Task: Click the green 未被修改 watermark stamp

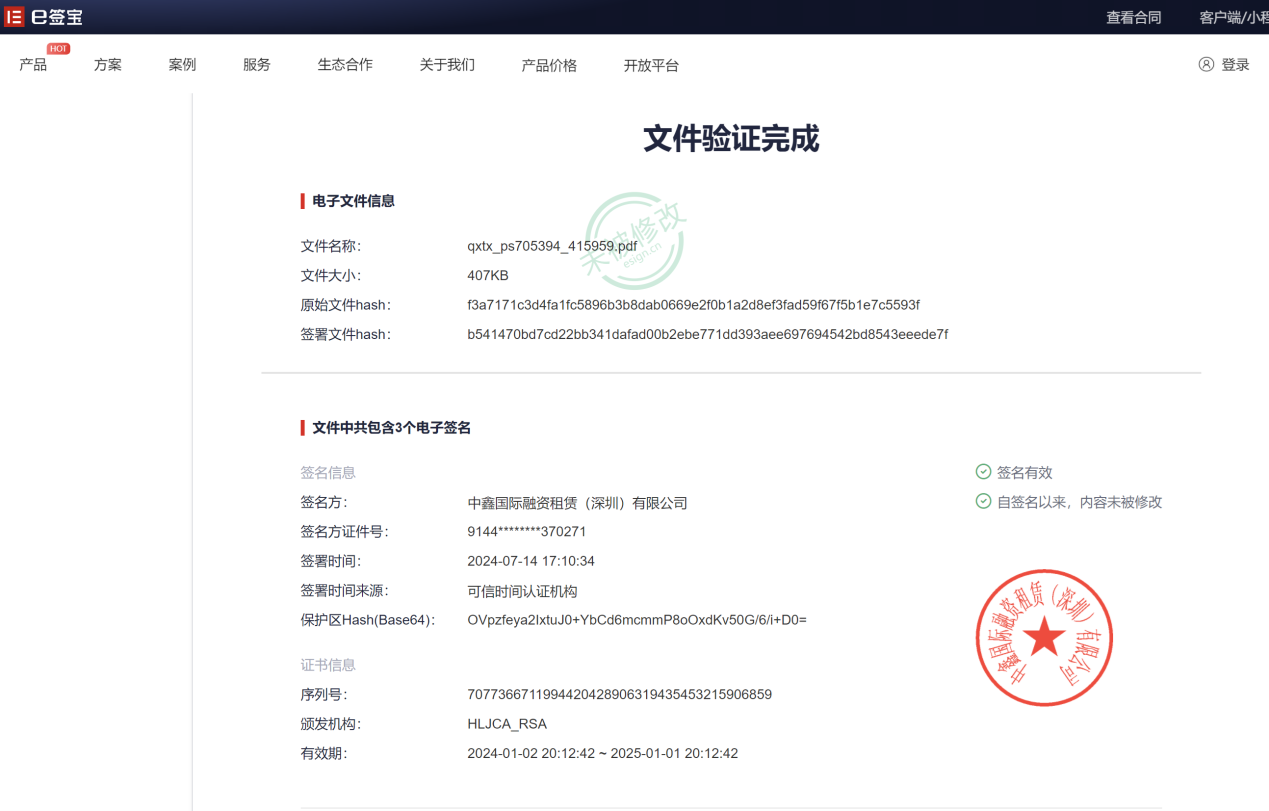Action: pyautogui.click(x=635, y=241)
